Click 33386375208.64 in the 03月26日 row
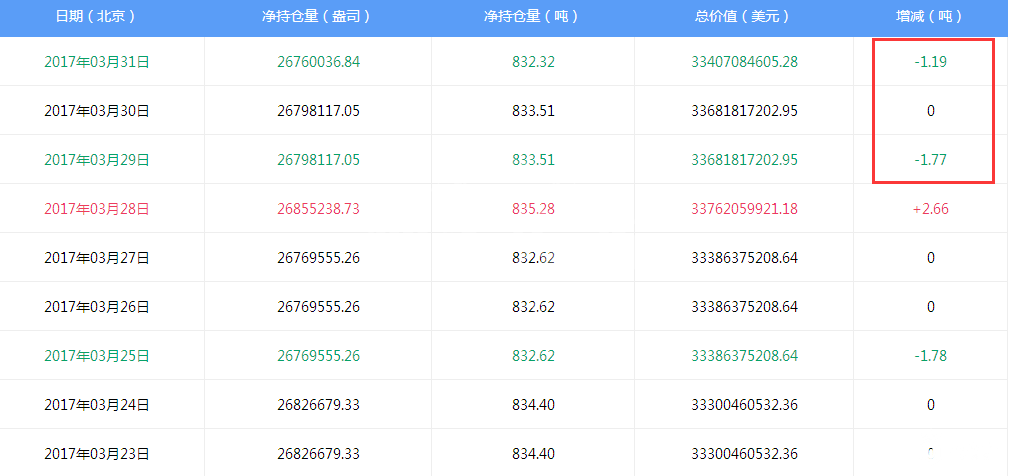The height and width of the screenshot is (476, 1011). tap(745, 307)
